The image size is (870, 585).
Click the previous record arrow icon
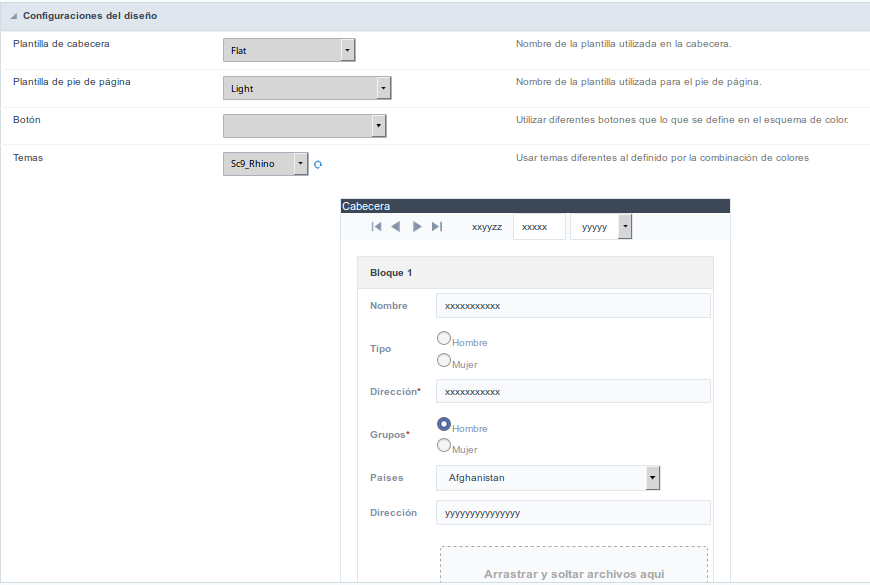397,226
